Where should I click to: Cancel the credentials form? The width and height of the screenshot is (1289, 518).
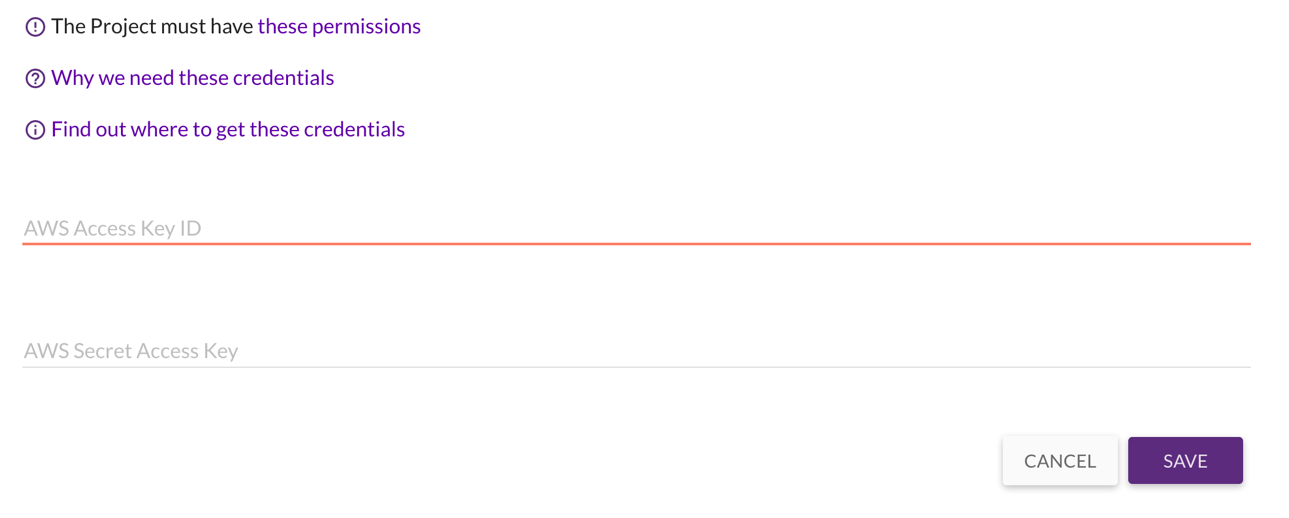point(1060,461)
